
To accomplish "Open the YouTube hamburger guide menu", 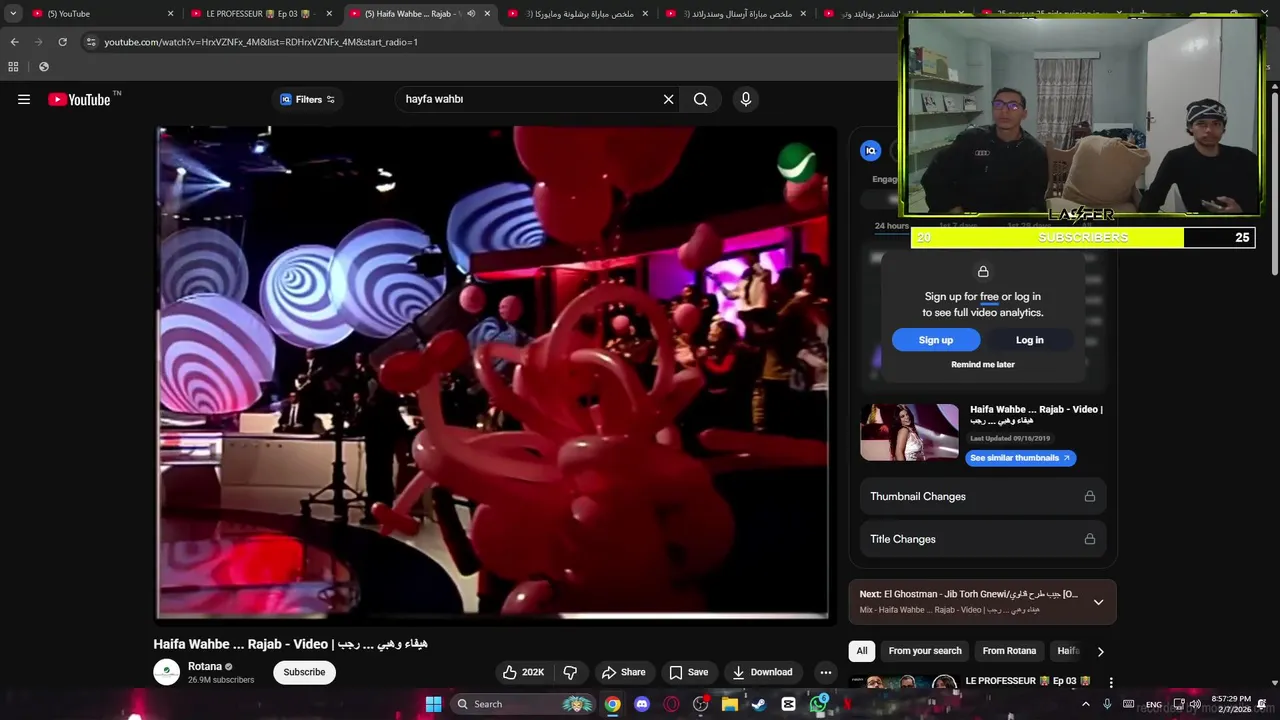I will coord(24,99).
